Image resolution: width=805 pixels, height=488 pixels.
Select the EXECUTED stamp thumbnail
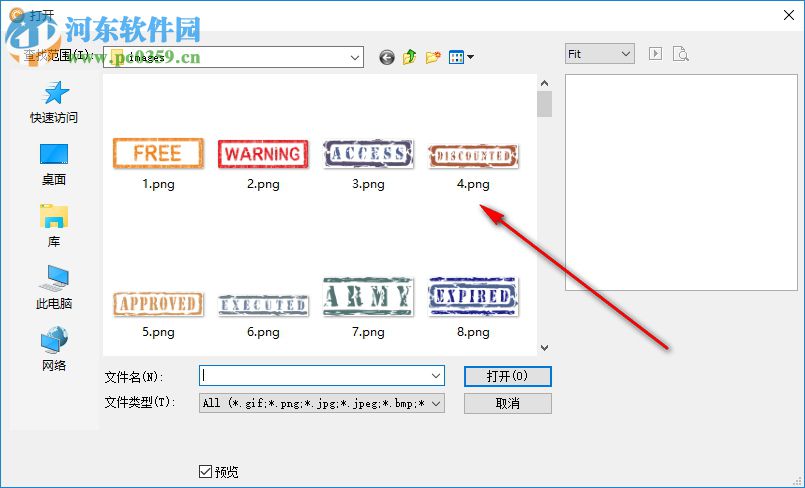point(263,305)
